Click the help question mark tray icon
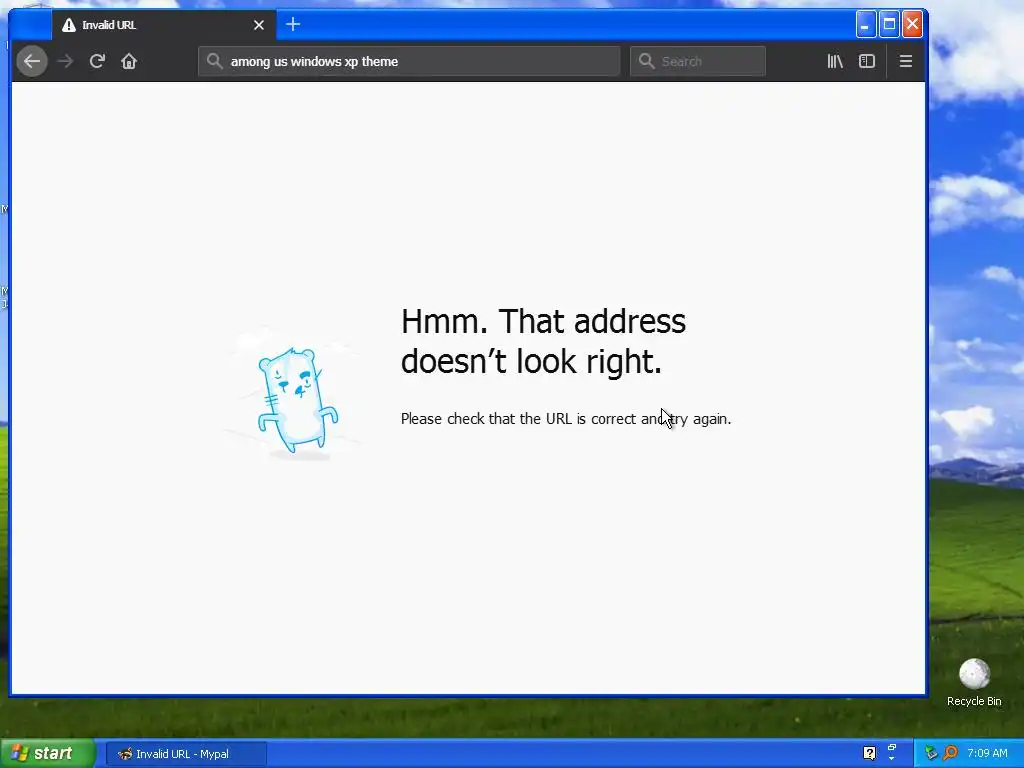1024x768 pixels. tap(869, 753)
